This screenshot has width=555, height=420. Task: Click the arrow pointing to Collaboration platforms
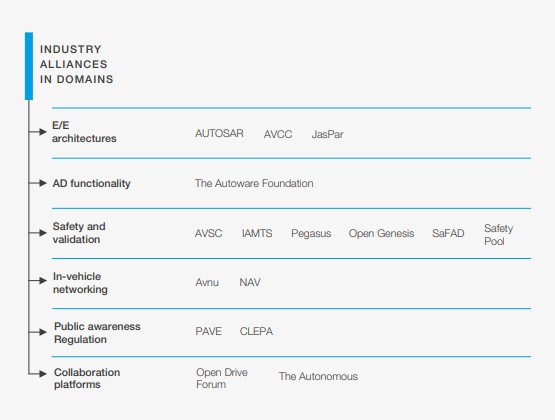pos(38,373)
